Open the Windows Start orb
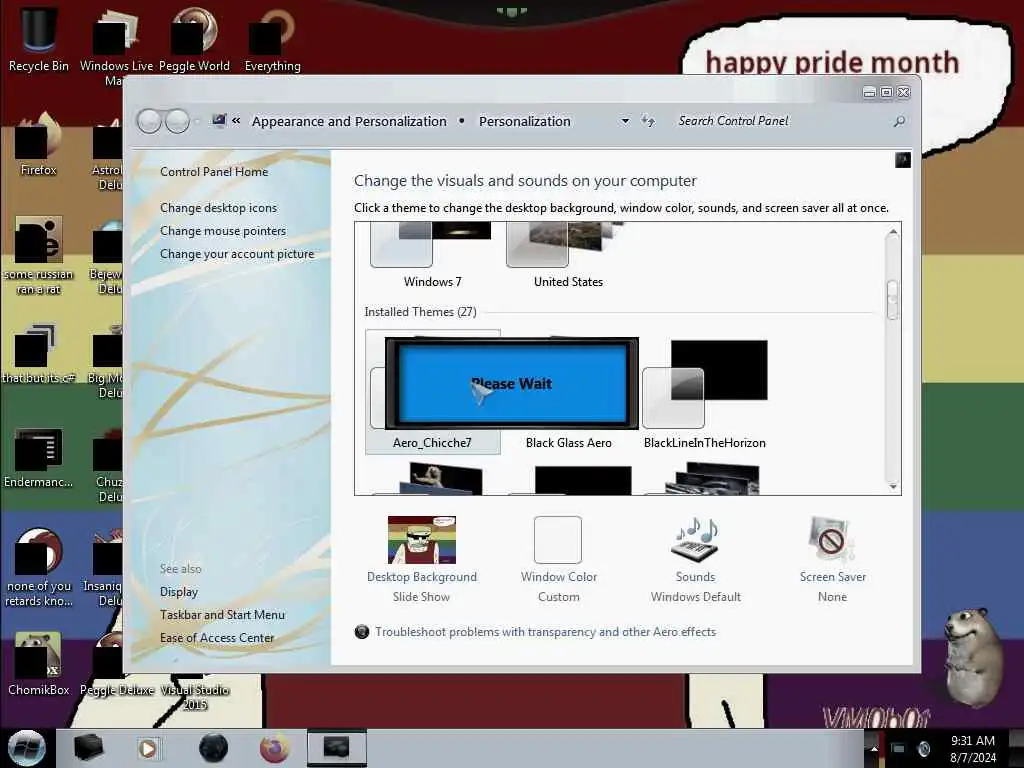This screenshot has width=1024, height=768. (26, 748)
